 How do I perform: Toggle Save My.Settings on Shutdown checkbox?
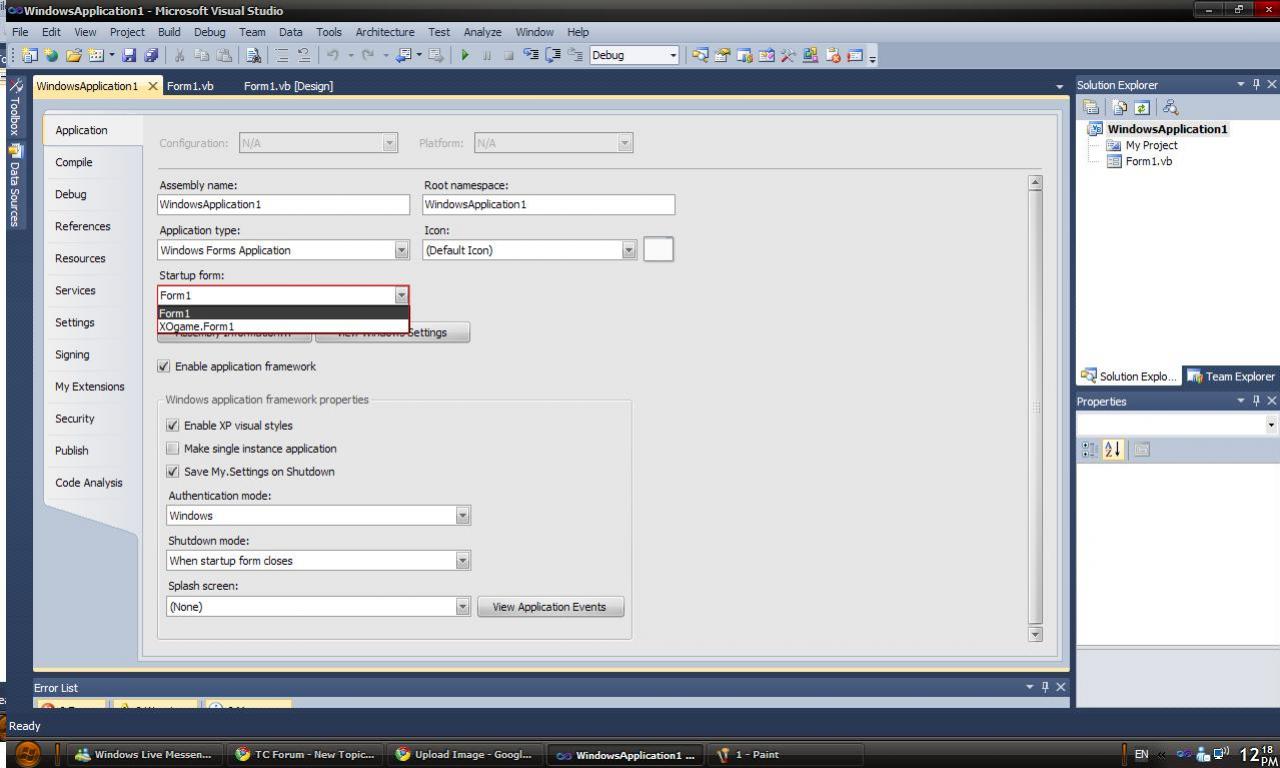click(x=173, y=471)
